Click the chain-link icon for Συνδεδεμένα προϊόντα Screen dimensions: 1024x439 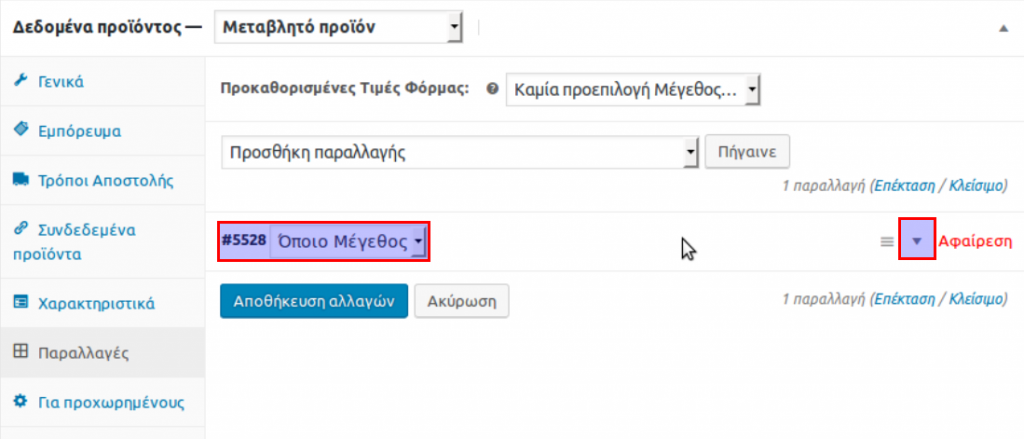20,229
